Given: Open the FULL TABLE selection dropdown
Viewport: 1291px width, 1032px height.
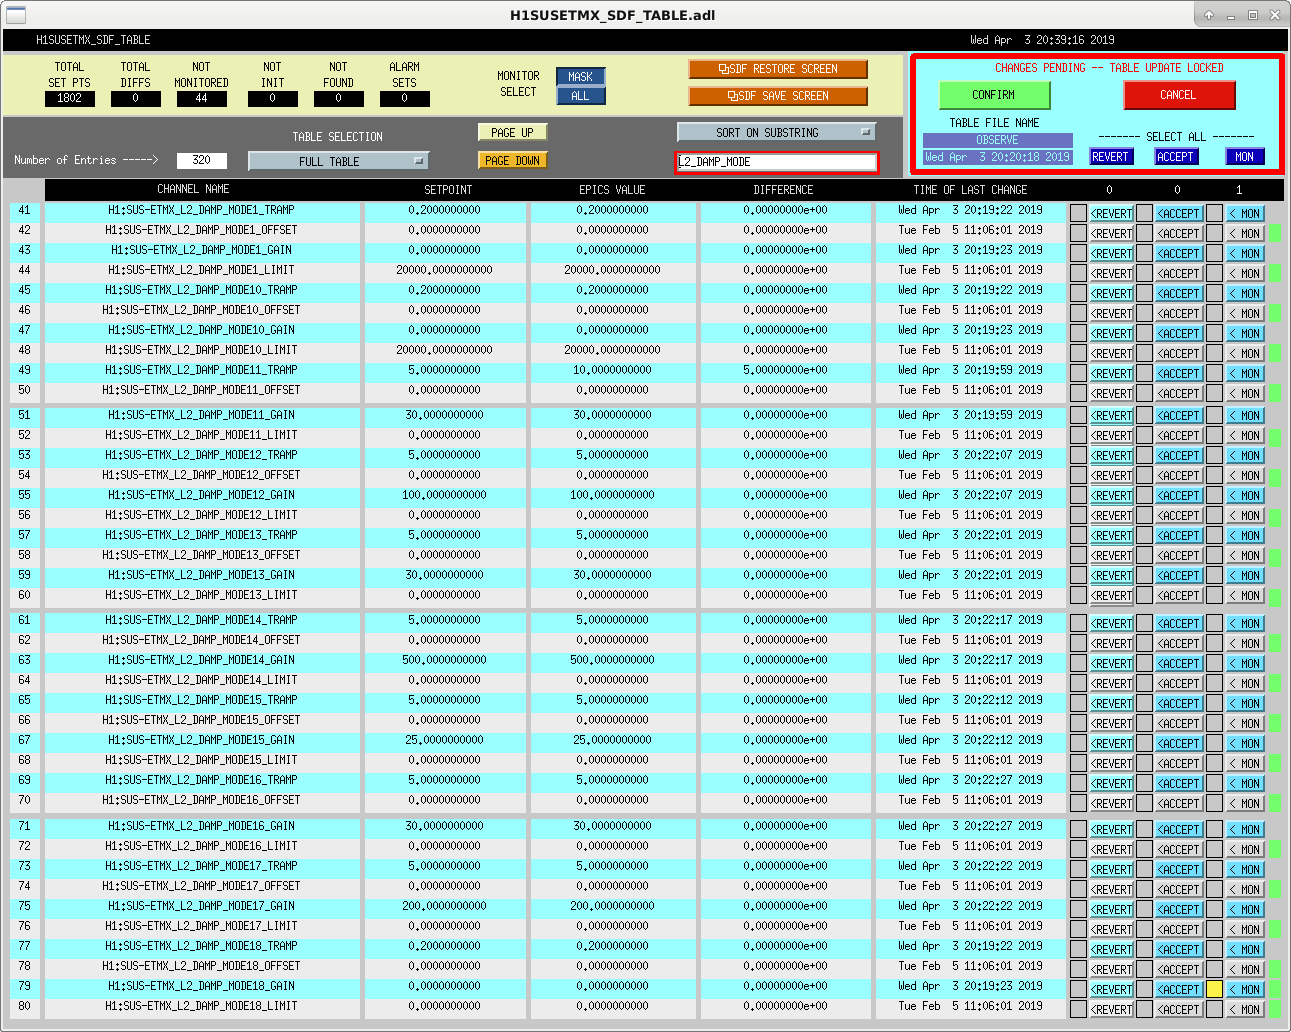Looking at the screenshot, I should (338, 161).
